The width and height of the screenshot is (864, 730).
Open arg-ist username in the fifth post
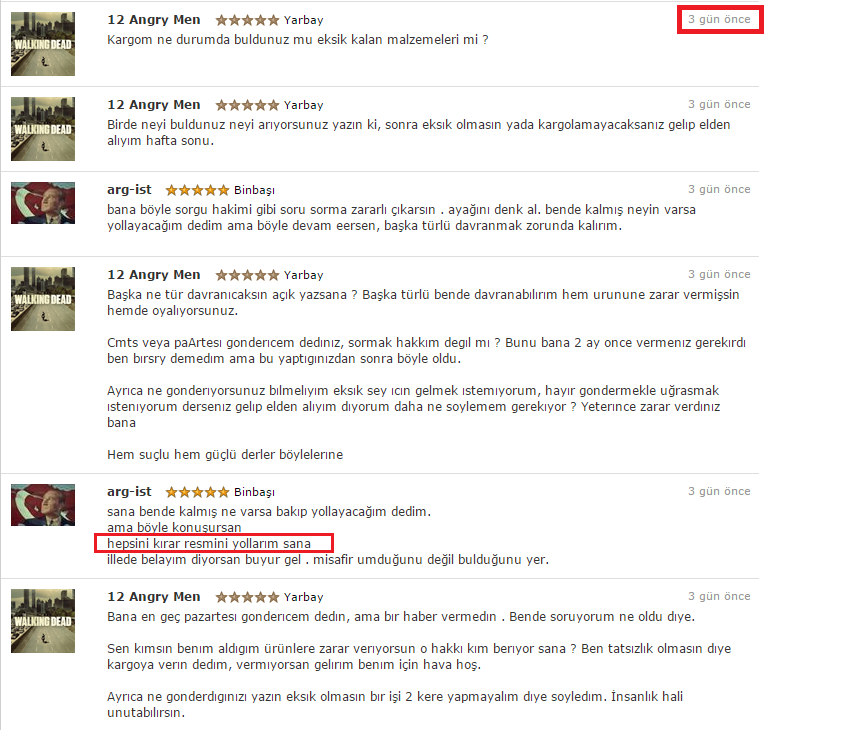pyautogui.click(x=129, y=491)
